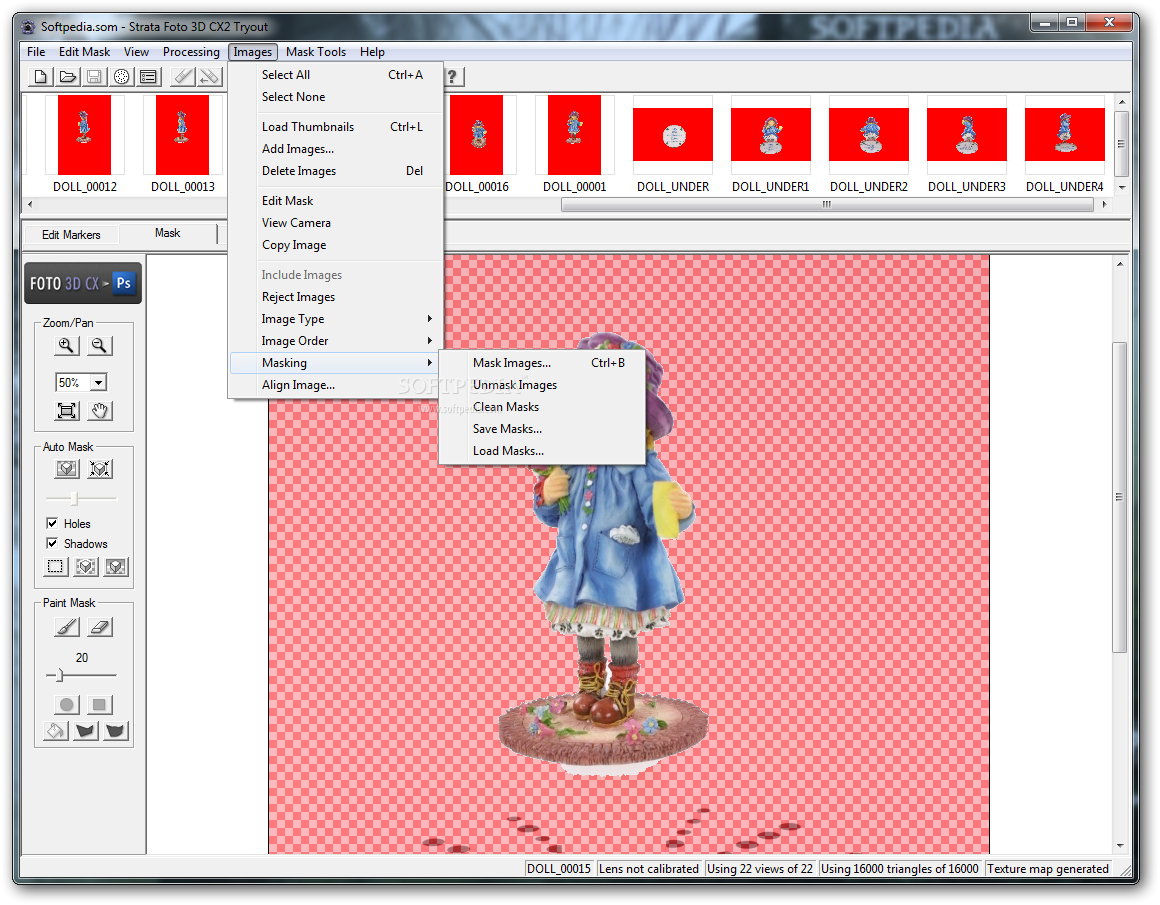Choose the square brush shape
The height and width of the screenshot is (905, 1160).
[x=100, y=704]
